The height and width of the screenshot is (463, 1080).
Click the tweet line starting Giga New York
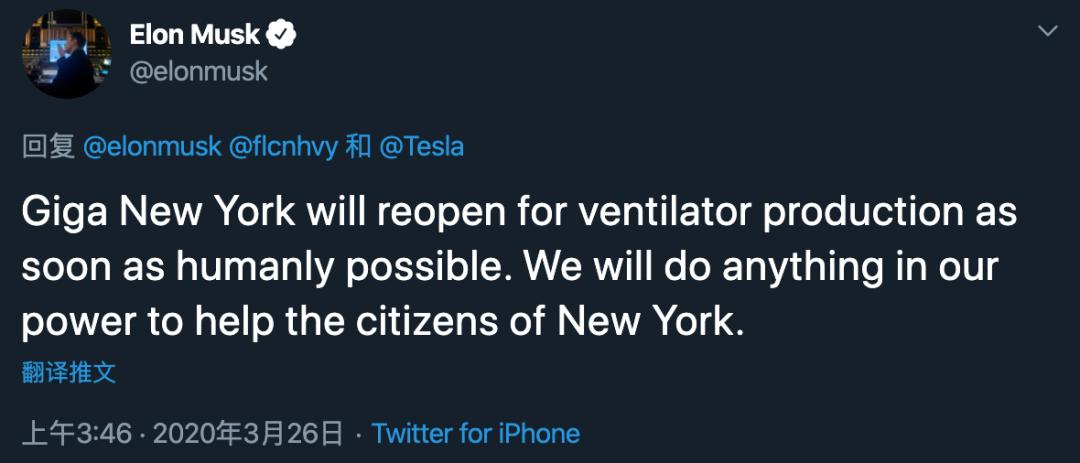coord(519,213)
